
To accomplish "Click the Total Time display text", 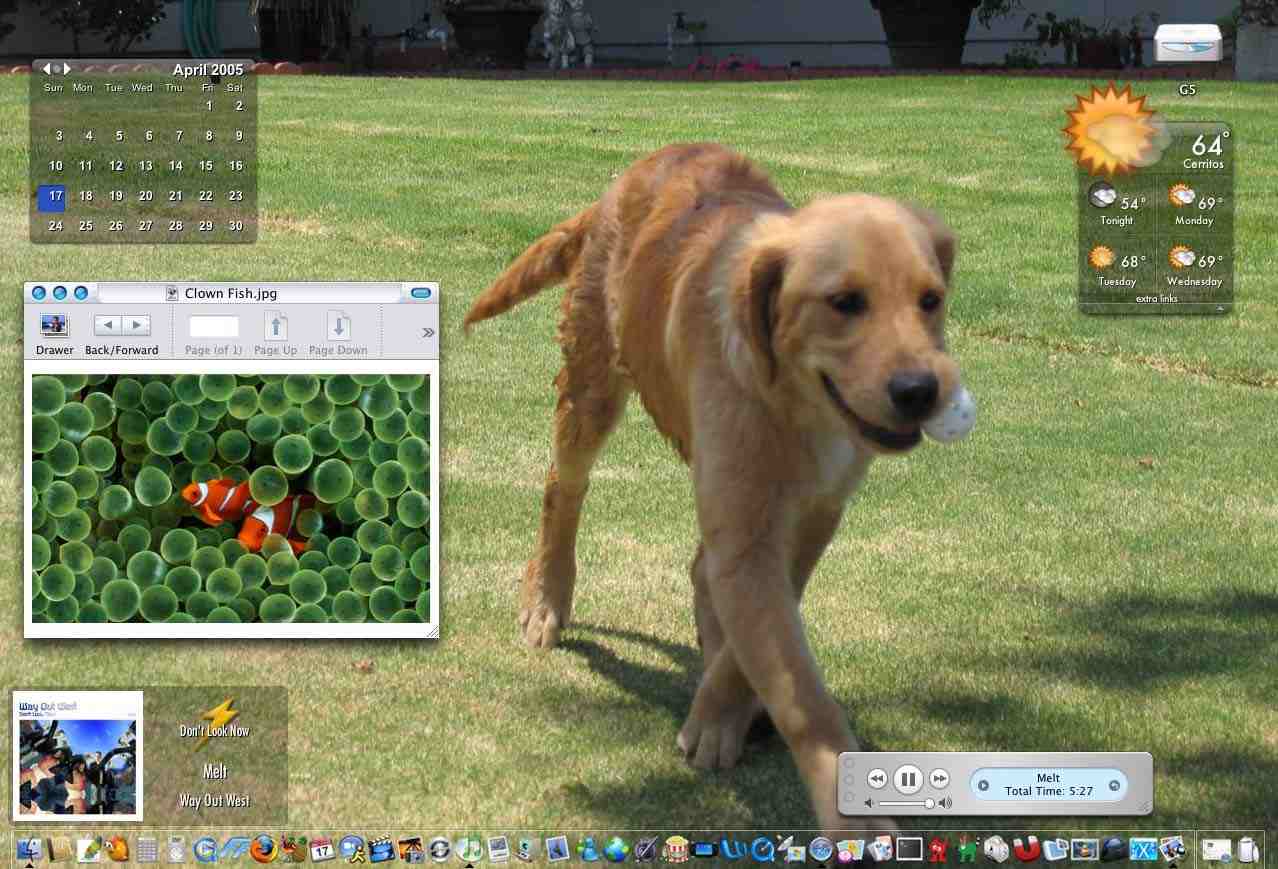I will coord(1049,791).
